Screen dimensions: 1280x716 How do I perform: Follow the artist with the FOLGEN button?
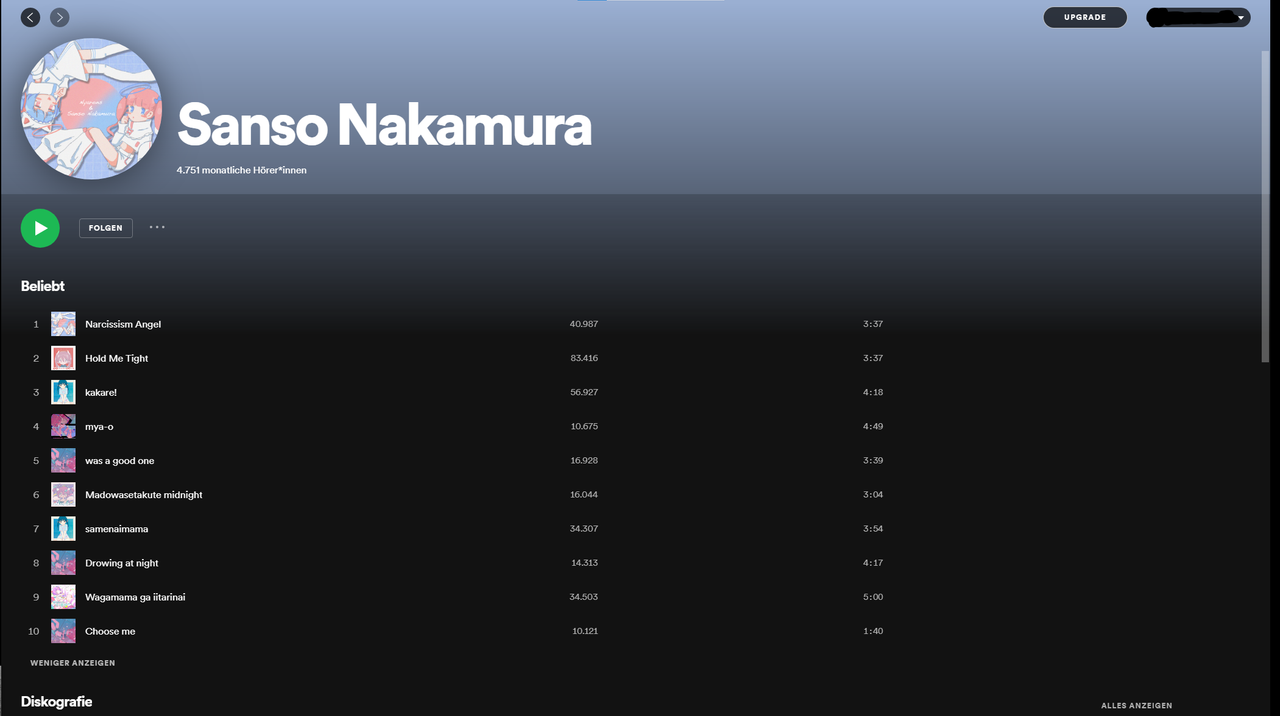click(x=106, y=228)
